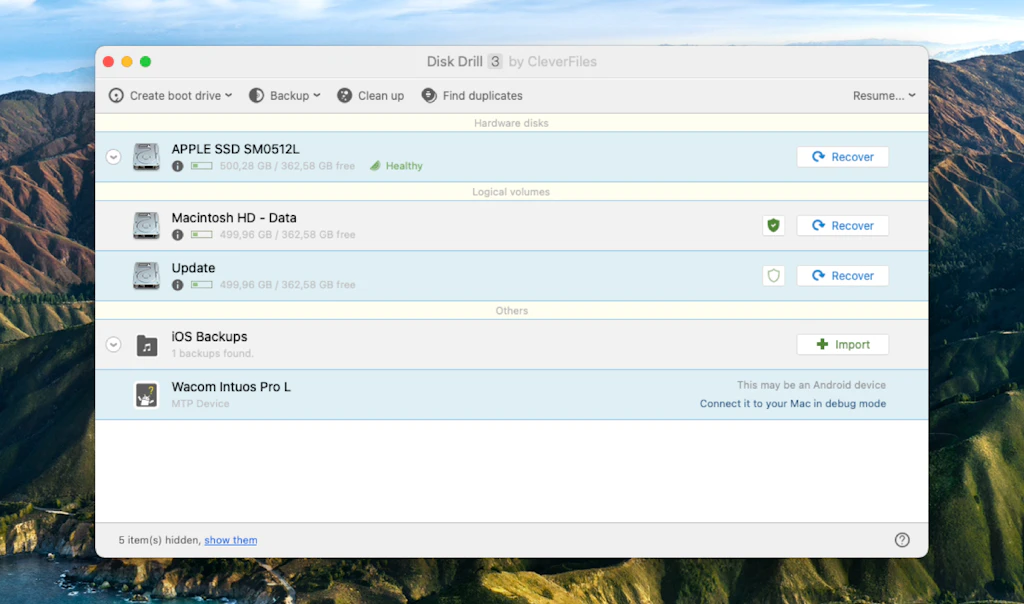
Task: Show info for the Update volume
Action: pyautogui.click(x=177, y=285)
